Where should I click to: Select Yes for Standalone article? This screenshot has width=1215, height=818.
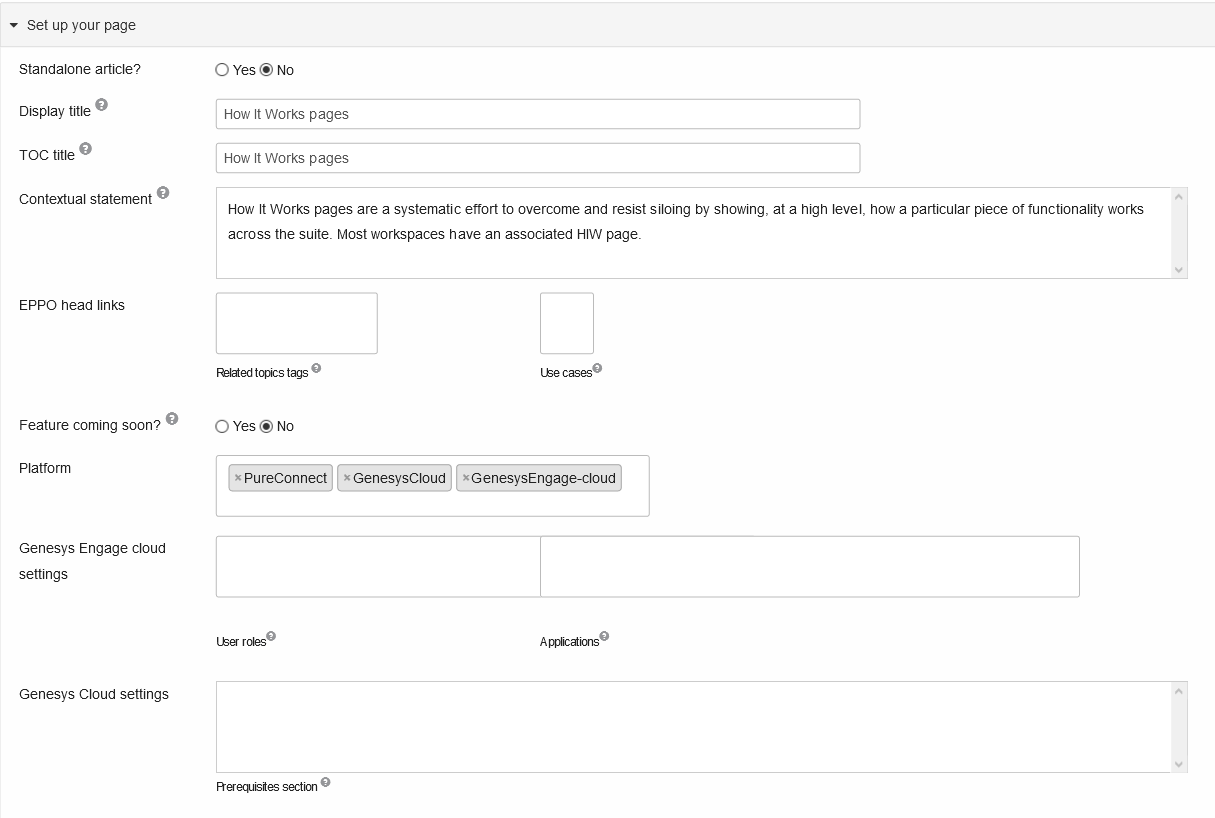click(x=222, y=70)
